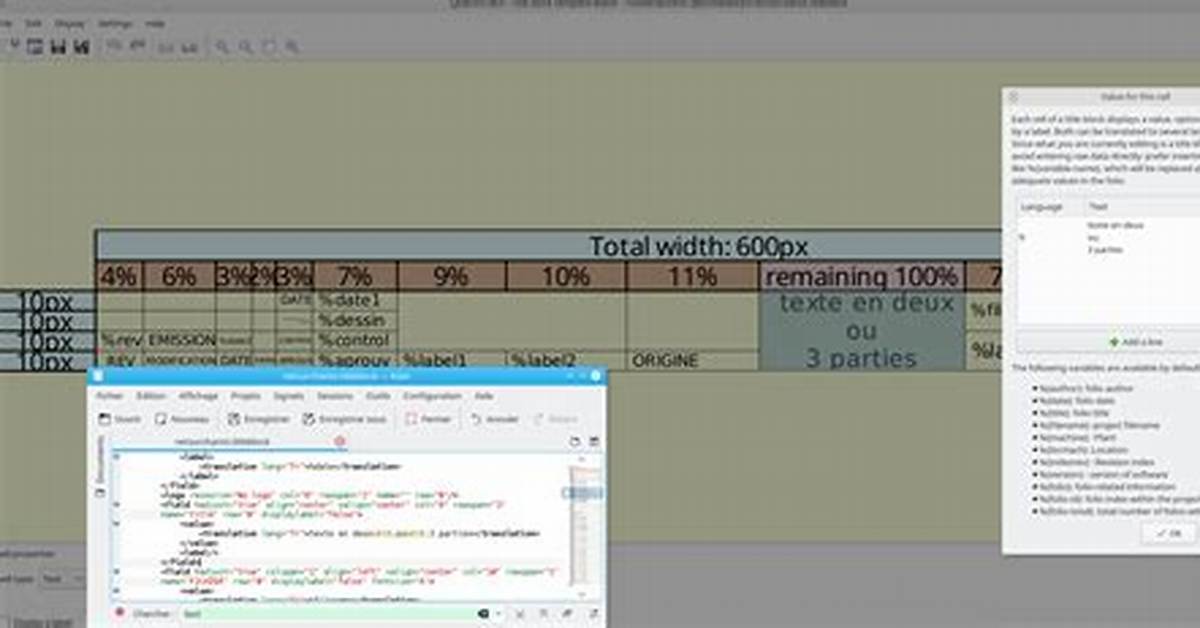
Task: Select the 10% column header
Action: point(566,276)
